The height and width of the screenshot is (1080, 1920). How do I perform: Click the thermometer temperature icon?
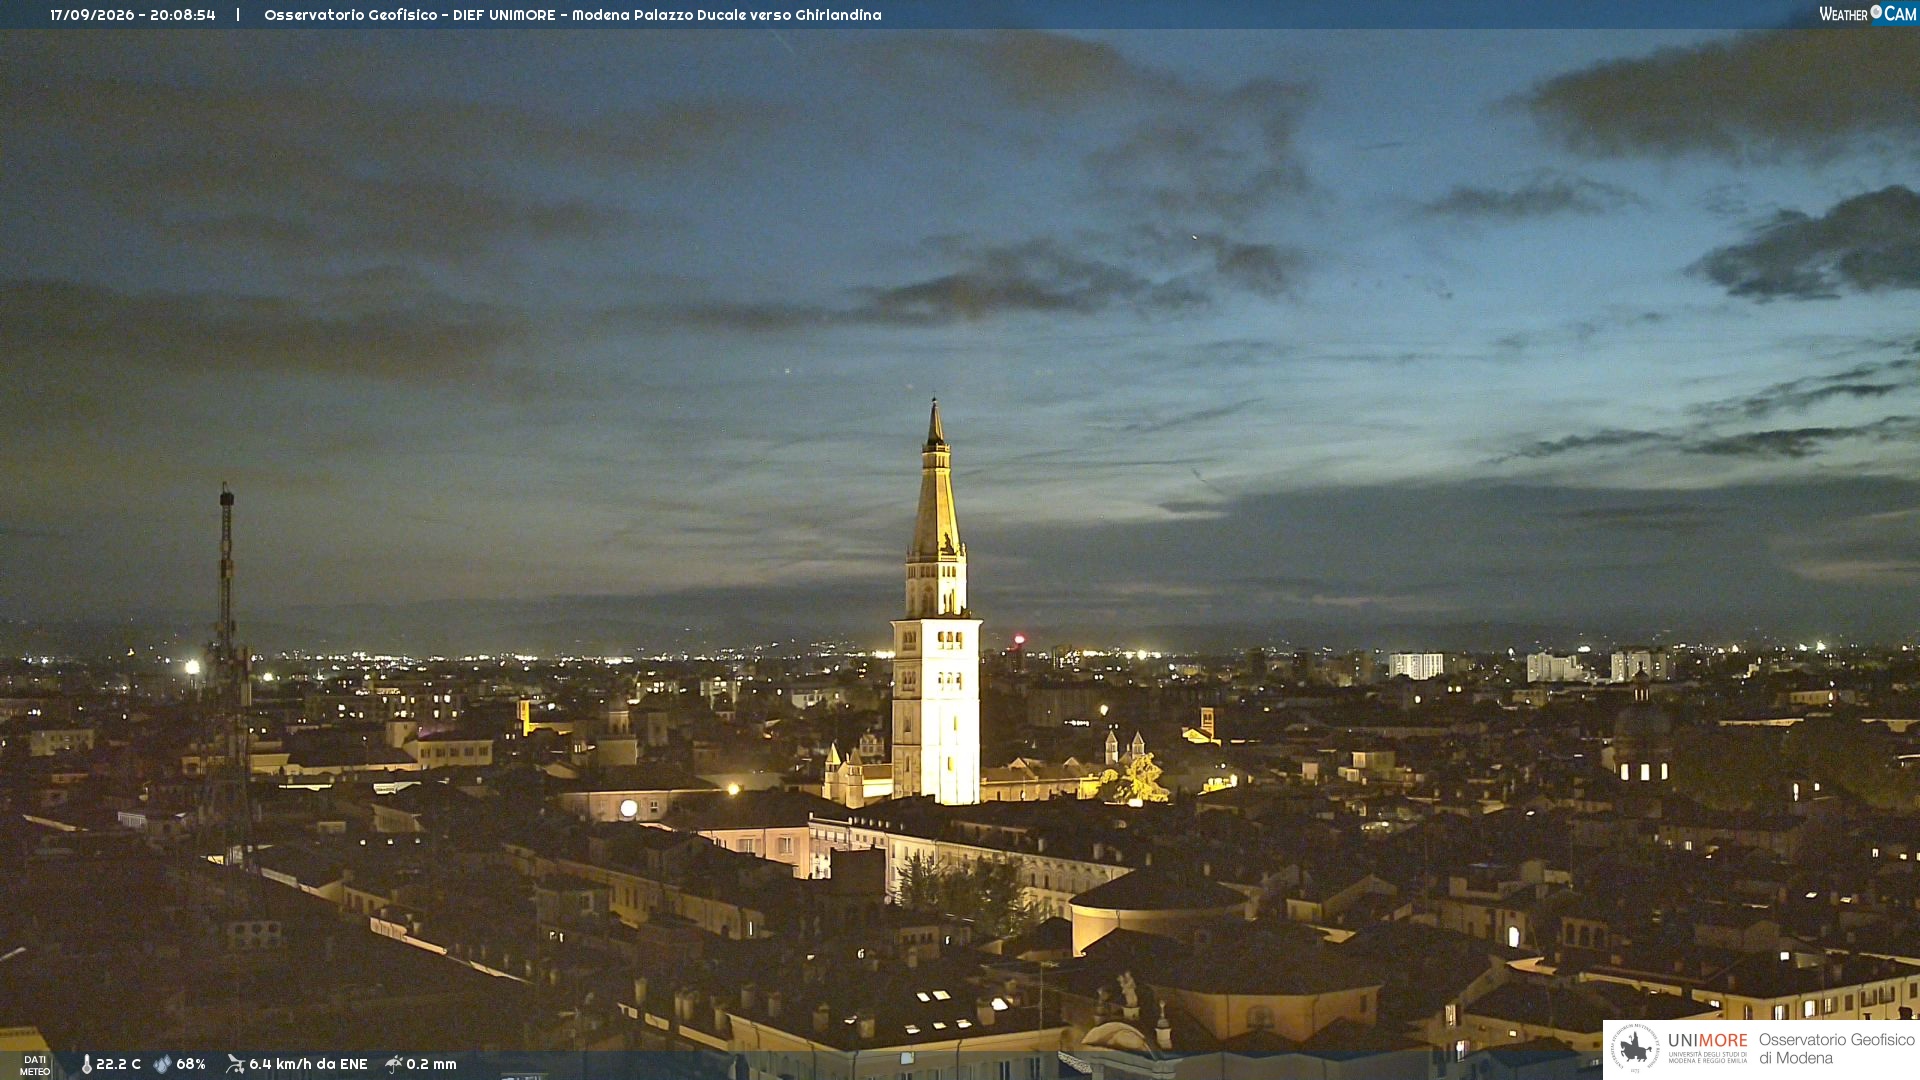86,1064
